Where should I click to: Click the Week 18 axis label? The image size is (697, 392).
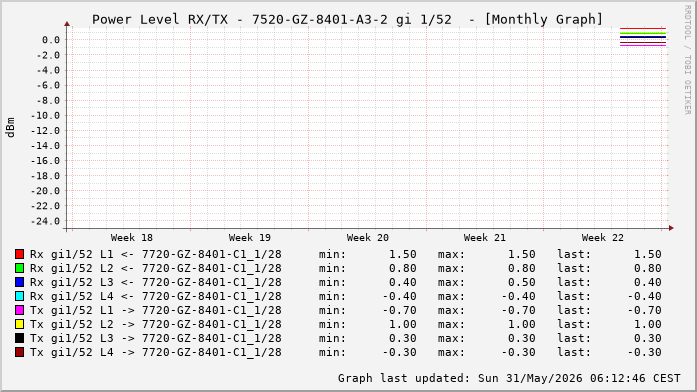tap(132, 238)
